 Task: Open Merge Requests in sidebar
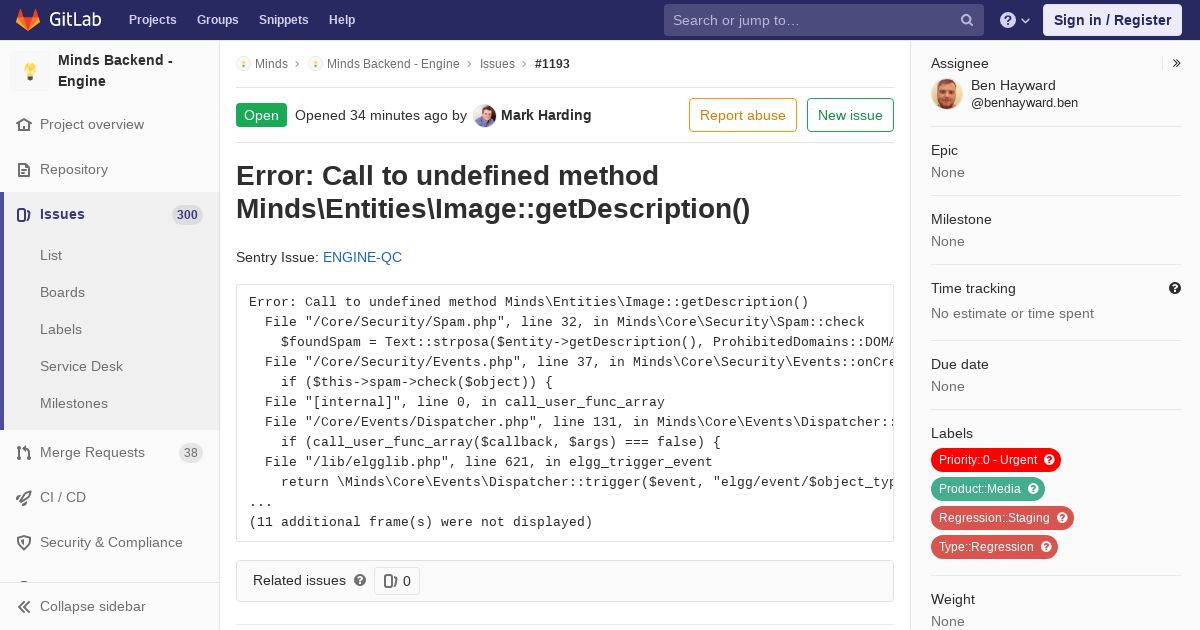[92, 453]
